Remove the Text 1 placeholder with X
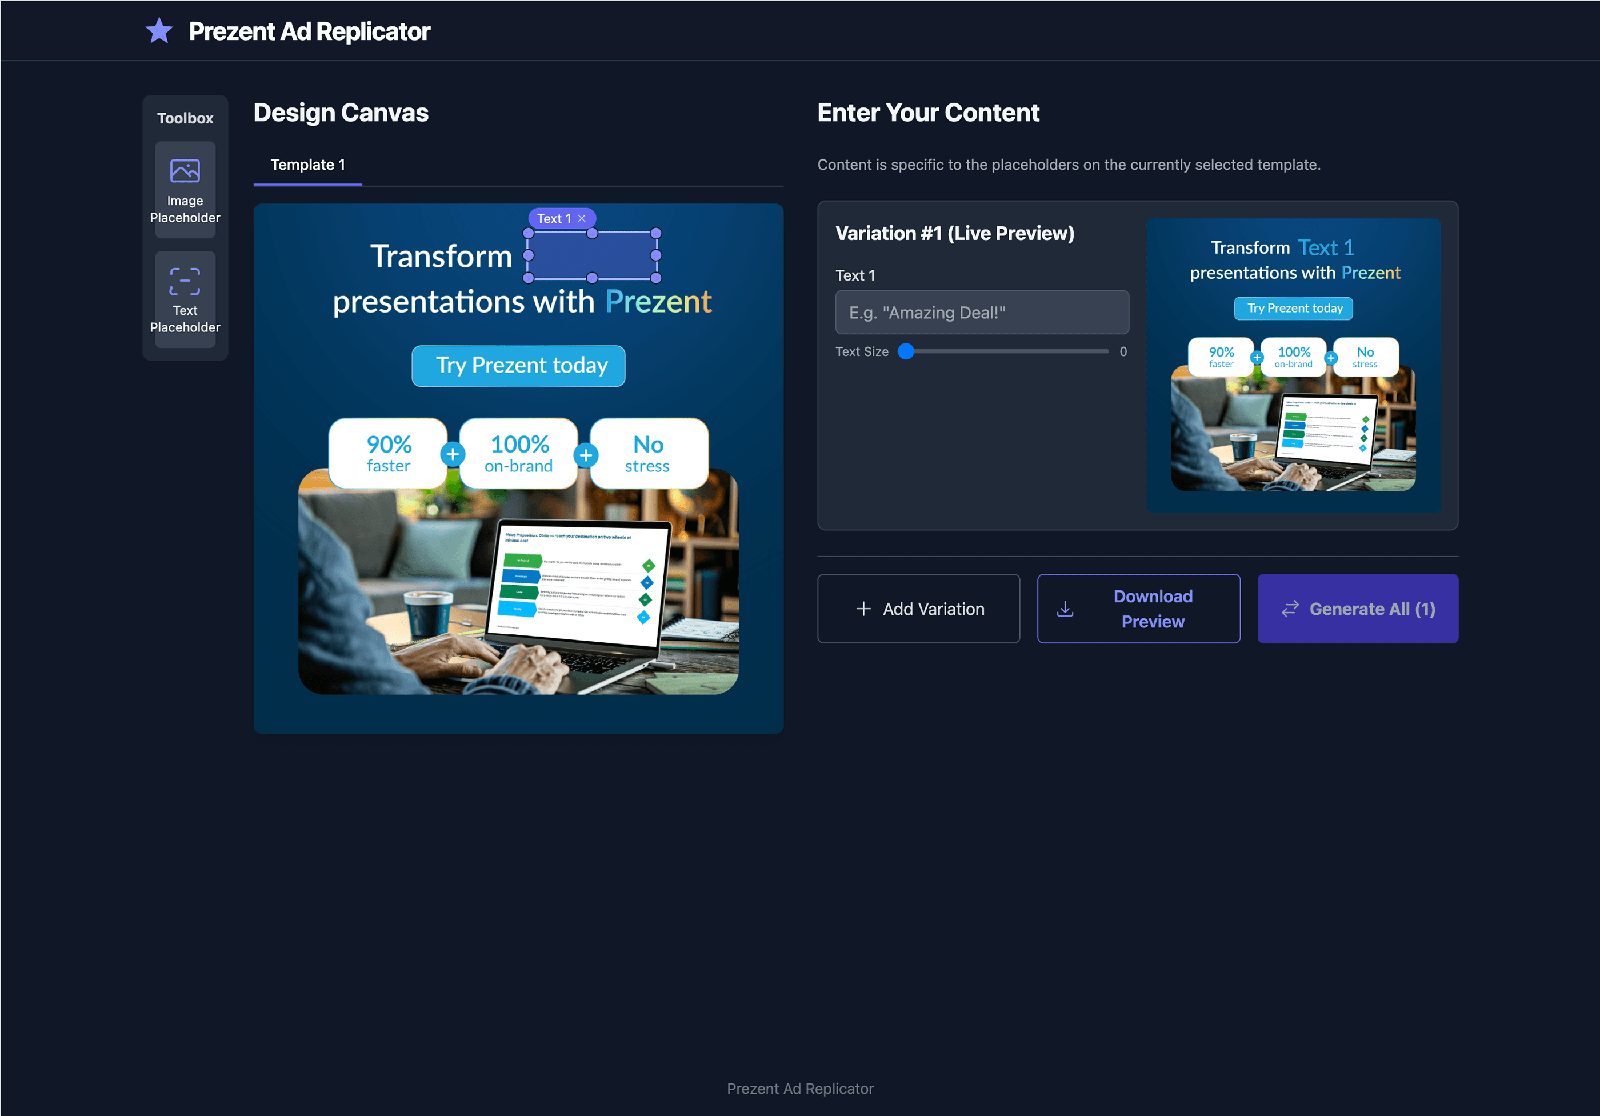The image size is (1600, 1116). coord(582,218)
